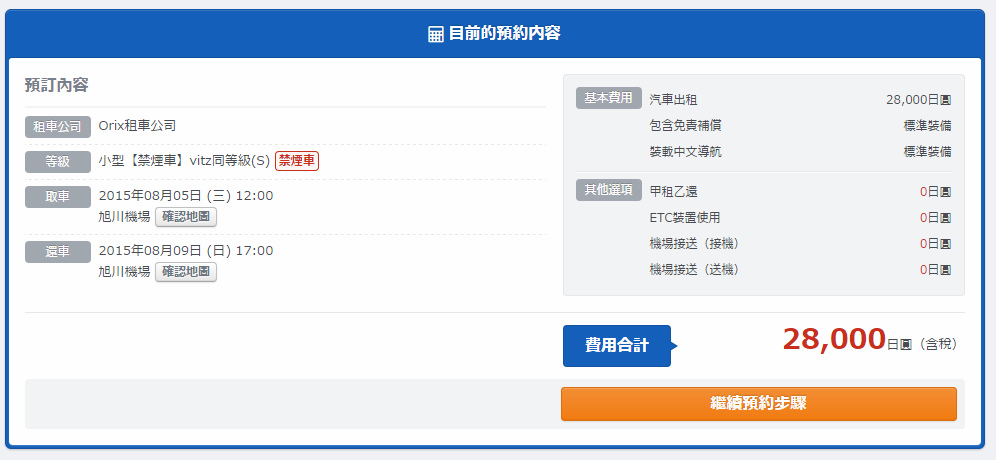Click the ETC裝置使用 option row

(x=800, y=218)
